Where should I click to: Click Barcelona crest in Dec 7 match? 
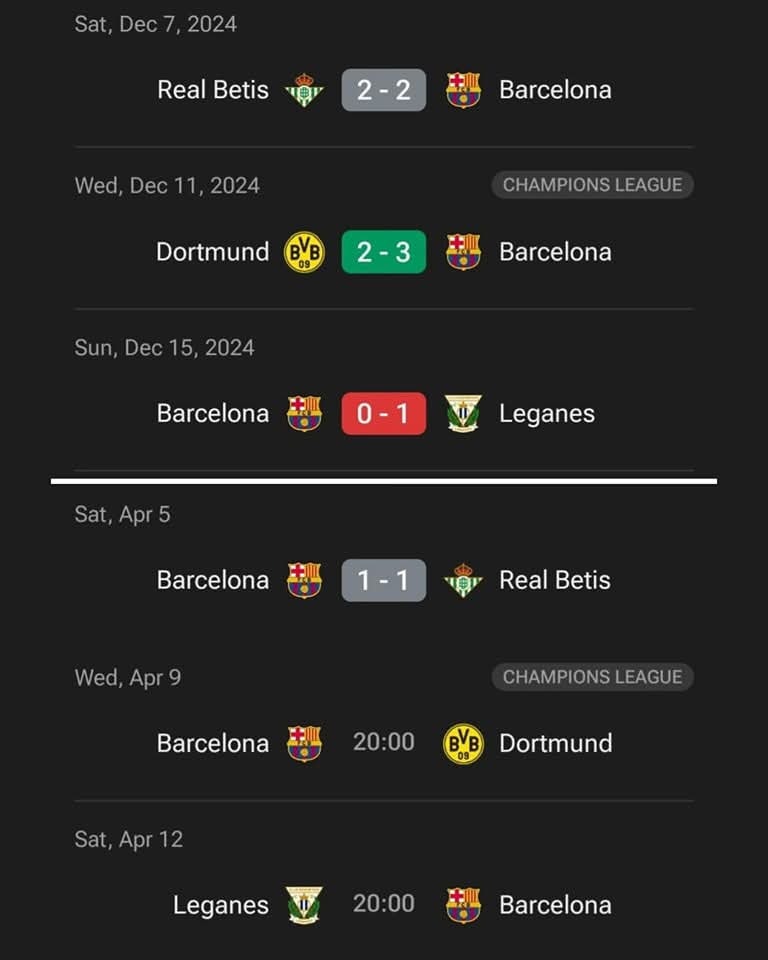(463, 90)
